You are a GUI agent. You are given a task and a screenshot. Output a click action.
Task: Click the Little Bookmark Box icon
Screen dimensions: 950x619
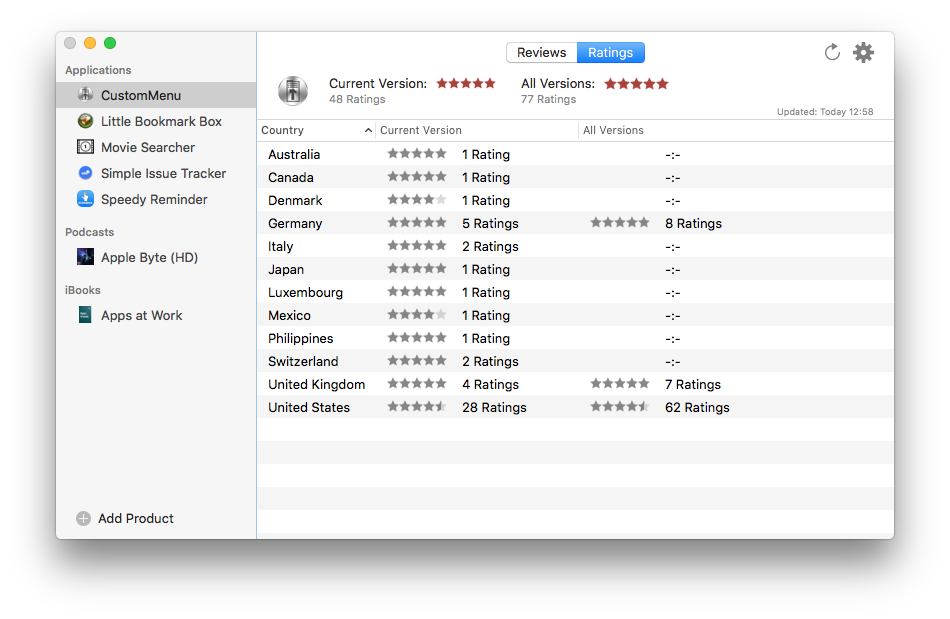tap(85, 121)
